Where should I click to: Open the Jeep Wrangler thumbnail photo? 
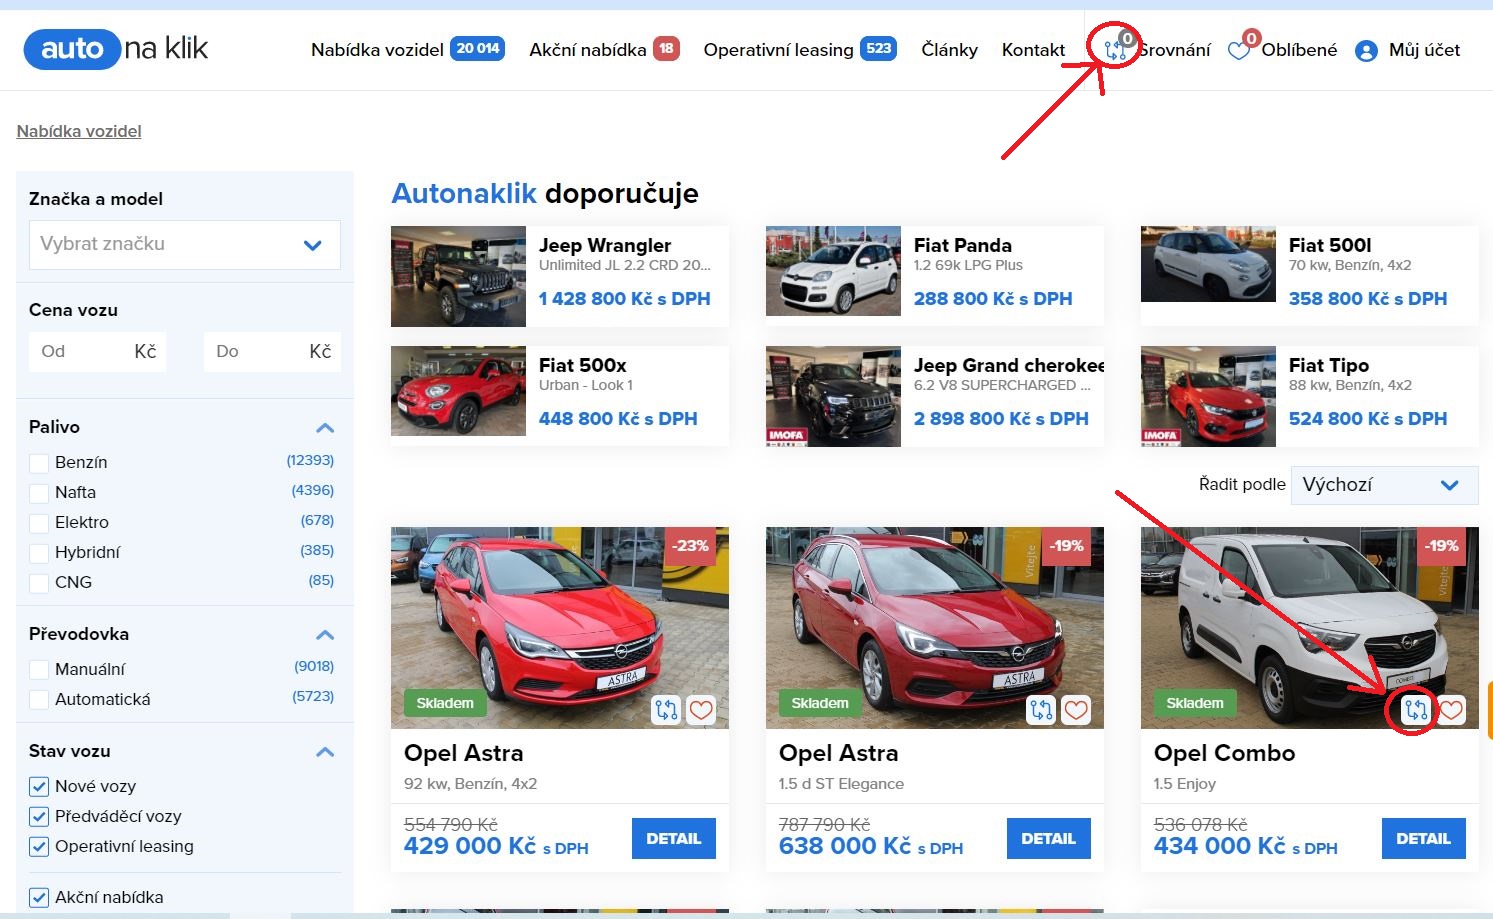458,276
